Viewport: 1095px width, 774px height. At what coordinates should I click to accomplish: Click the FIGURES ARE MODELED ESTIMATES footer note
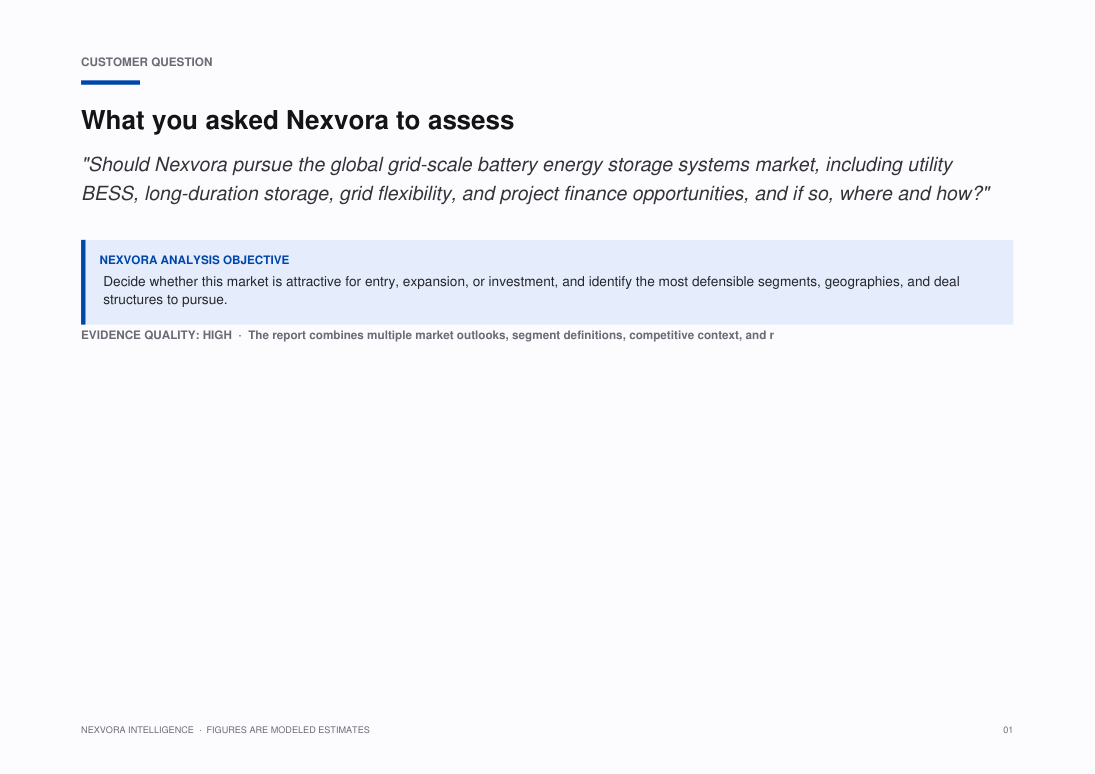click(x=288, y=730)
